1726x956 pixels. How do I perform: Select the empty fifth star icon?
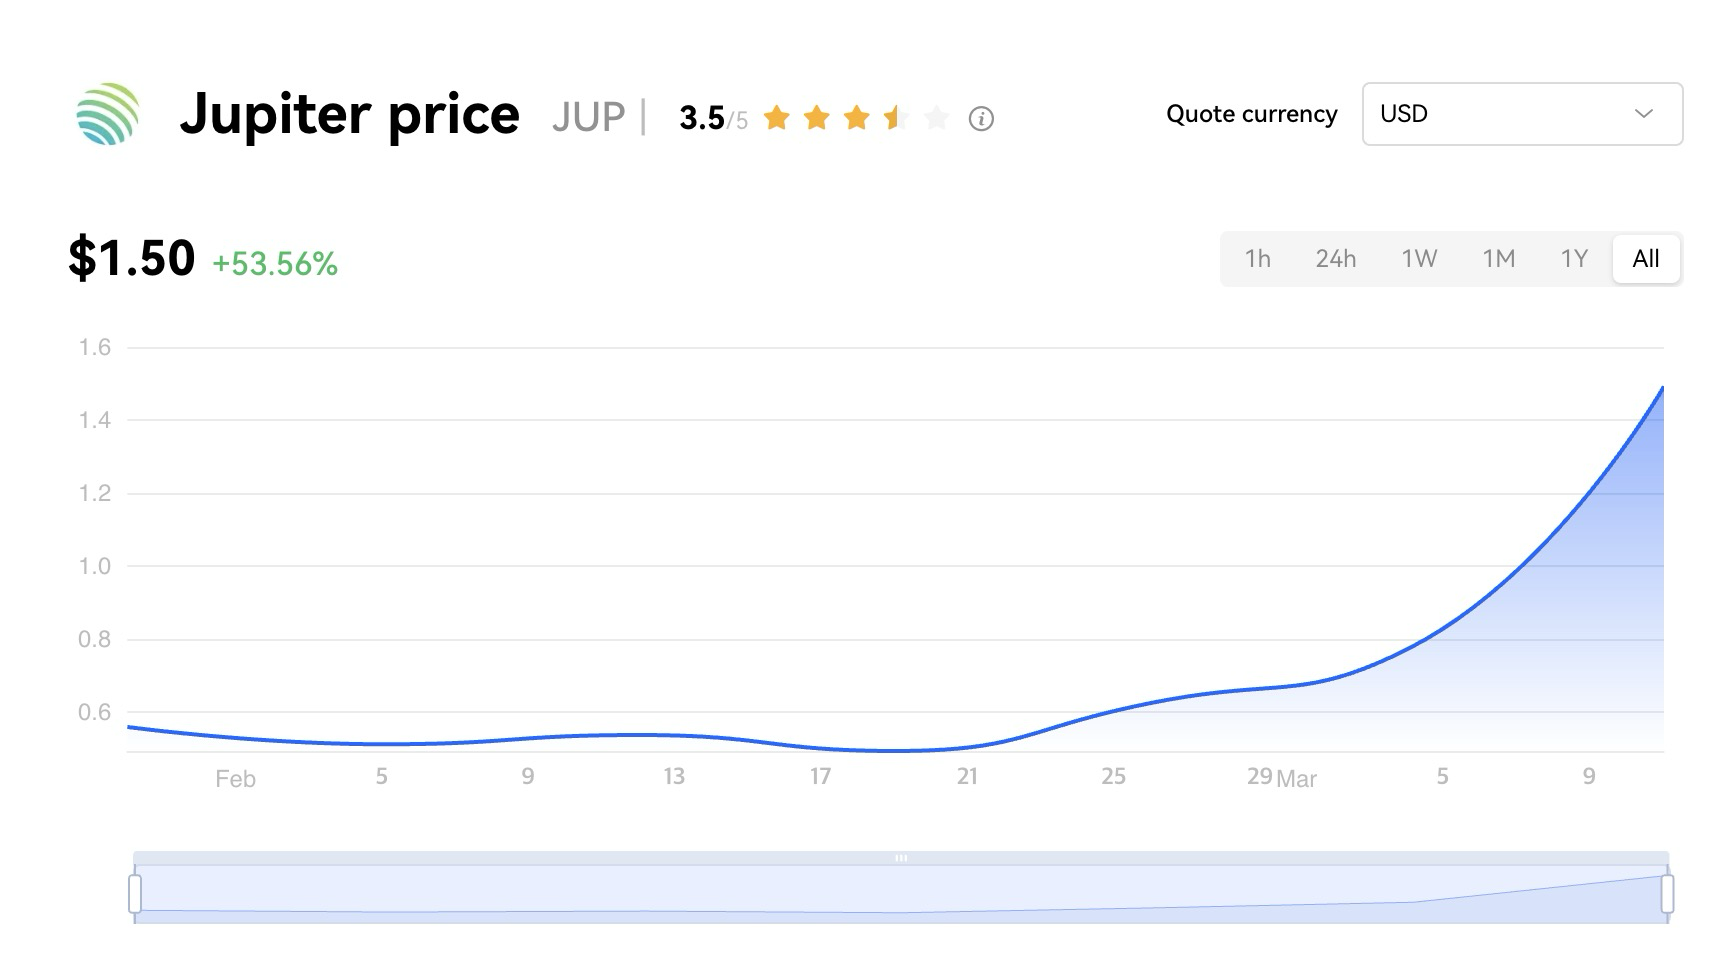(936, 118)
